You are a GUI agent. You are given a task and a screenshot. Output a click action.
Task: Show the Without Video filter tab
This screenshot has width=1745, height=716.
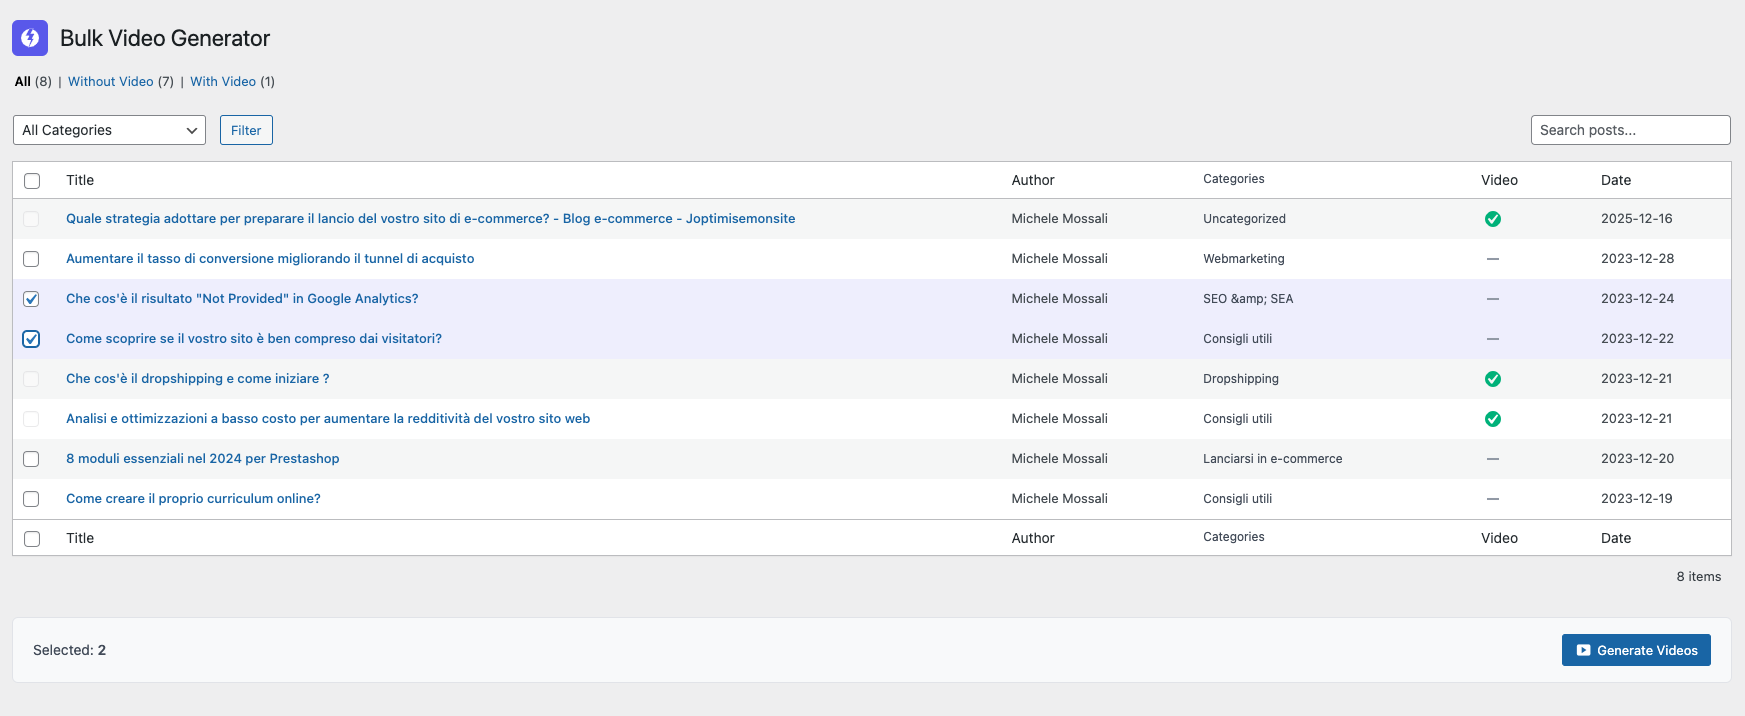(110, 82)
